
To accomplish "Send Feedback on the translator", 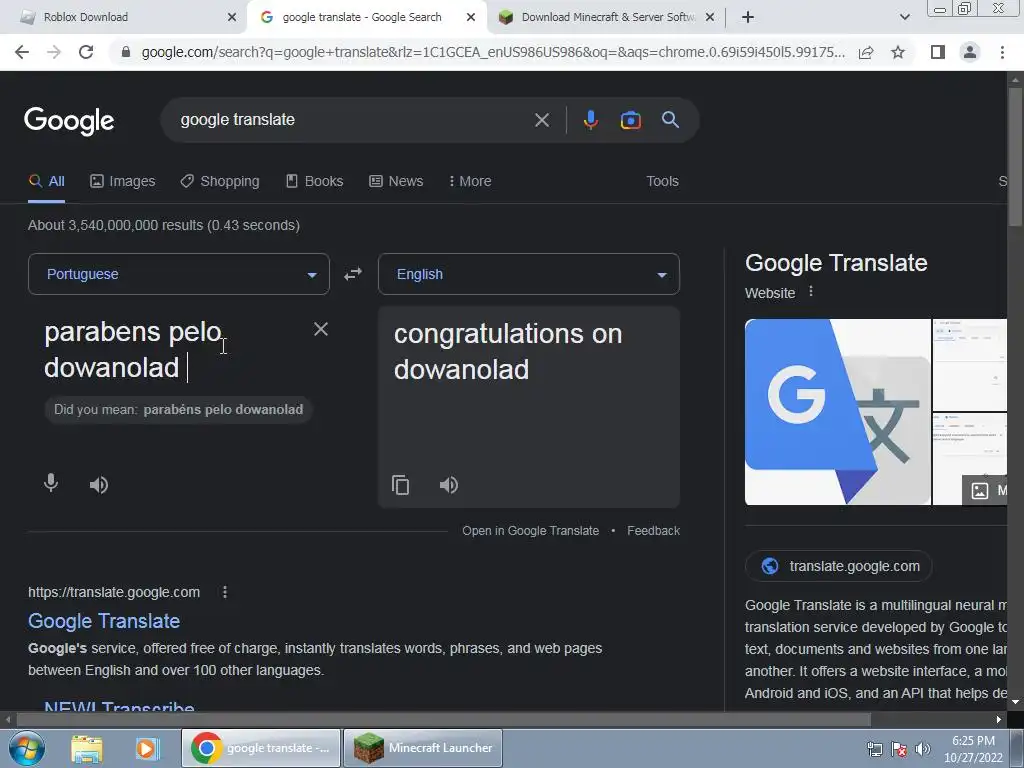I will 653,531.
